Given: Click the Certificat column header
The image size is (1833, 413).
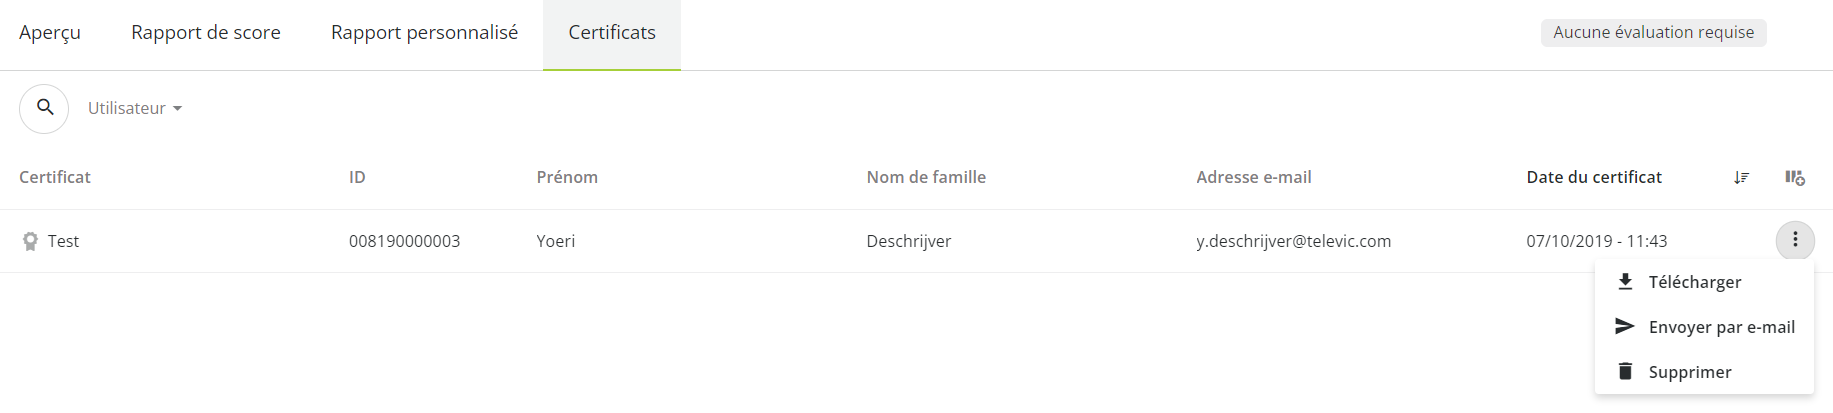Looking at the screenshot, I should point(55,177).
